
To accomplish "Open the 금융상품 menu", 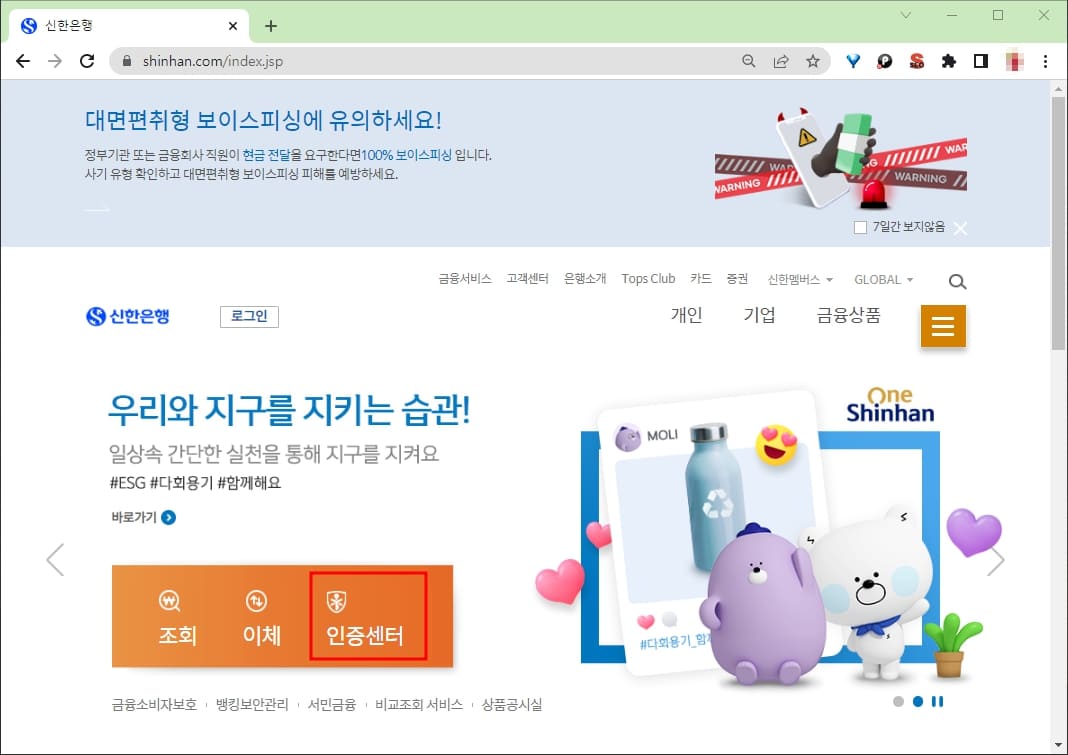I will [849, 315].
